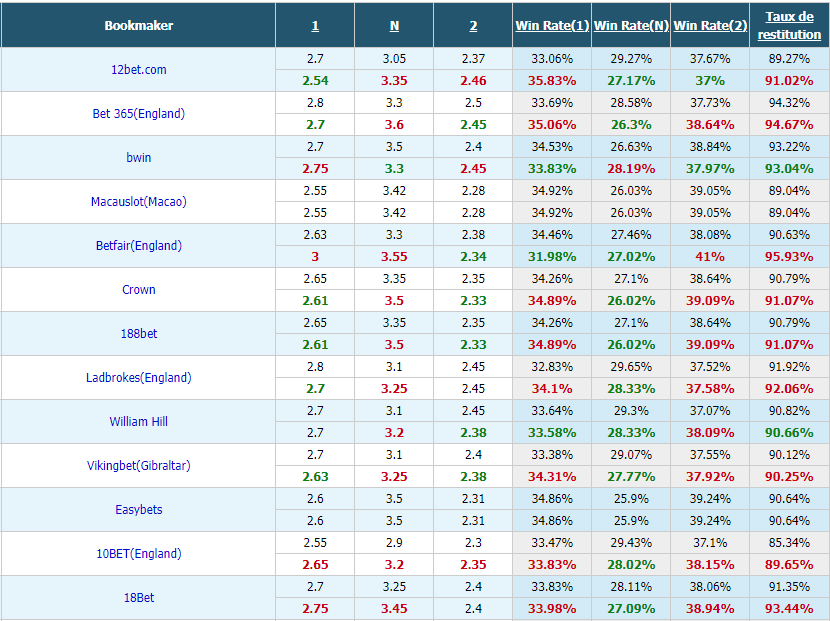Select Vikingbet win rate 34.31%
The width and height of the screenshot is (830, 621).
point(552,476)
